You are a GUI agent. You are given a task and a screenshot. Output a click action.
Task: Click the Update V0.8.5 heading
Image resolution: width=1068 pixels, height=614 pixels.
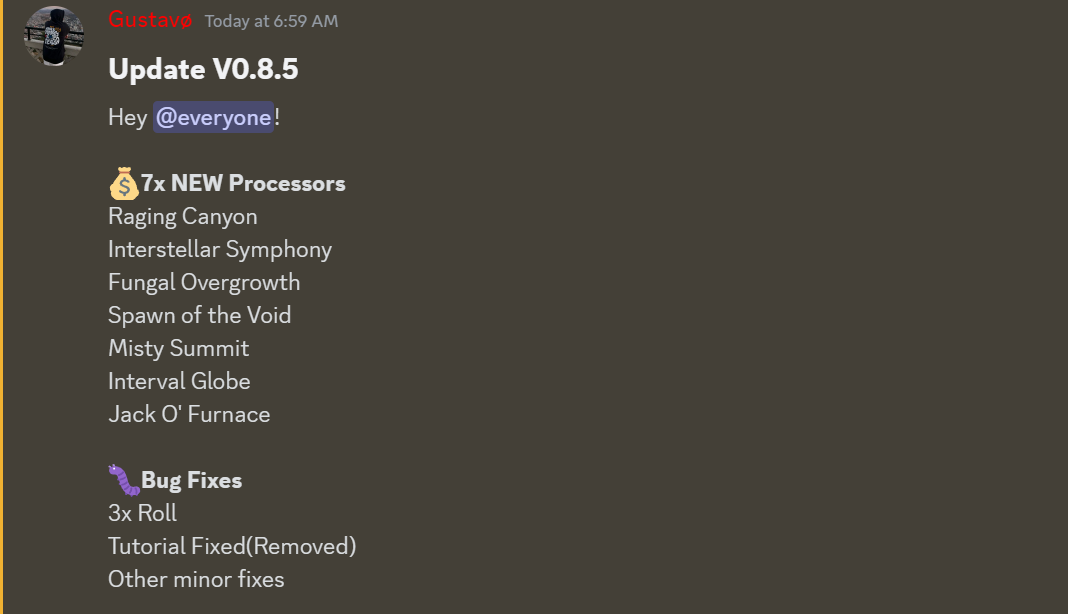[203, 69]
